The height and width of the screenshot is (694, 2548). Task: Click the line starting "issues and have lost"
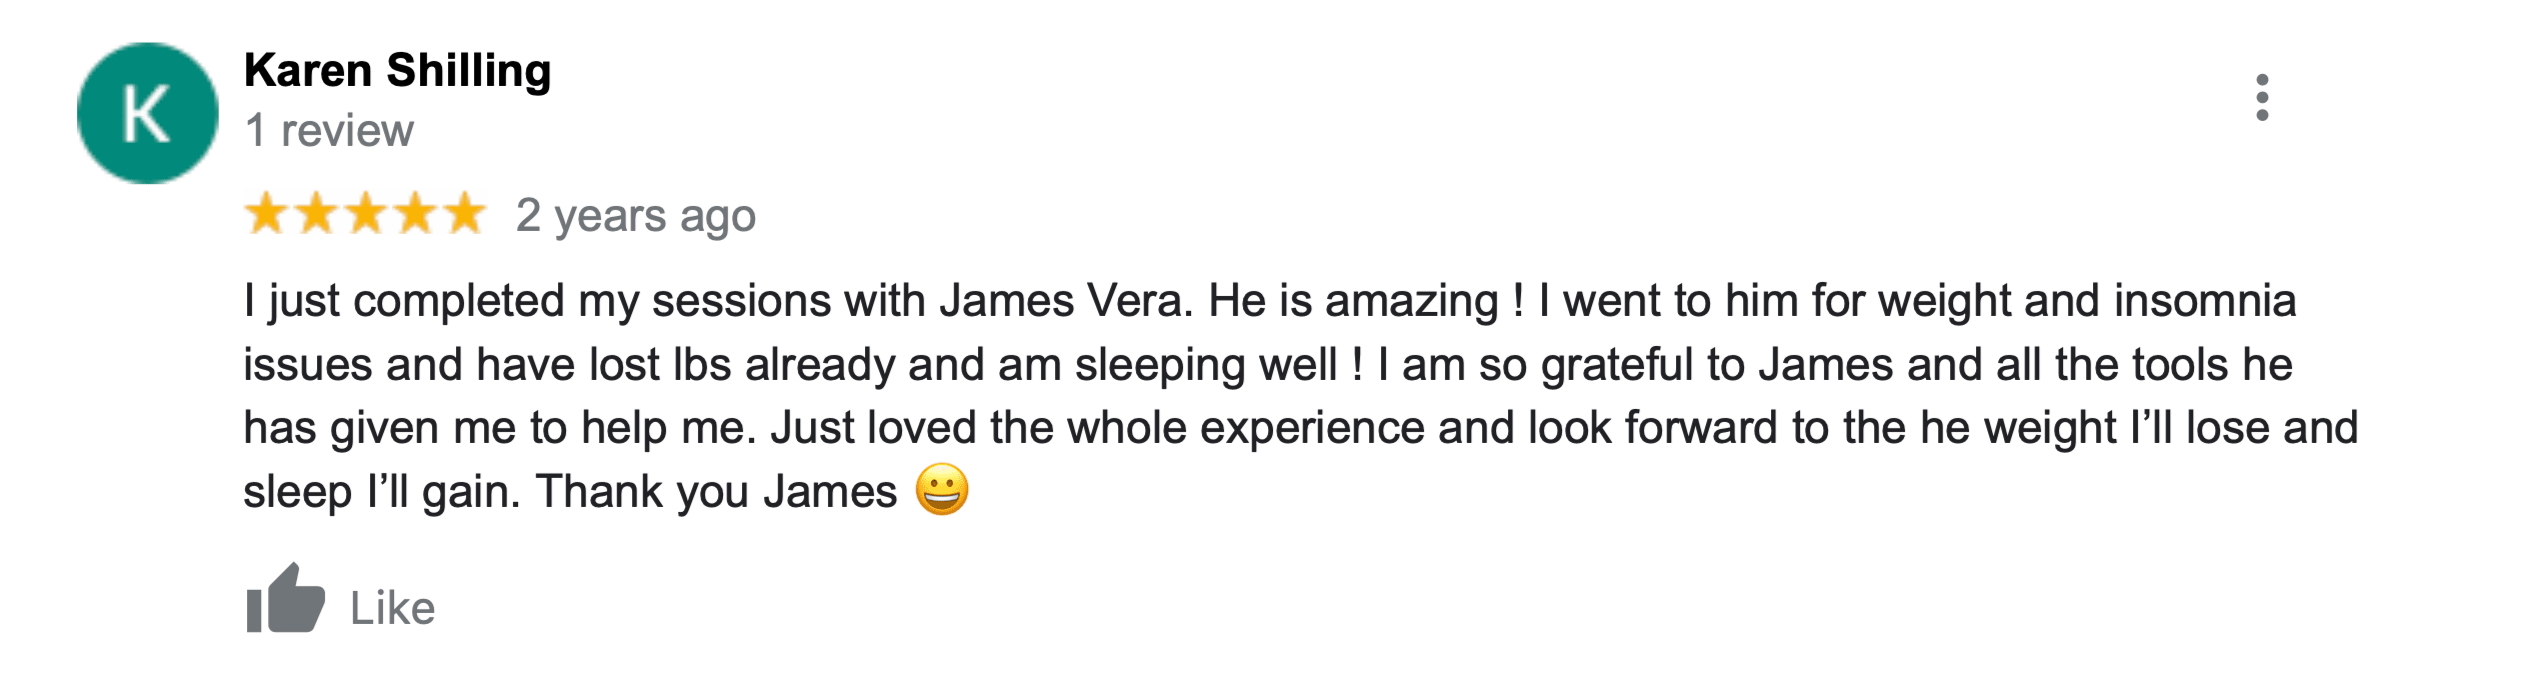[x=1266, y=365]
